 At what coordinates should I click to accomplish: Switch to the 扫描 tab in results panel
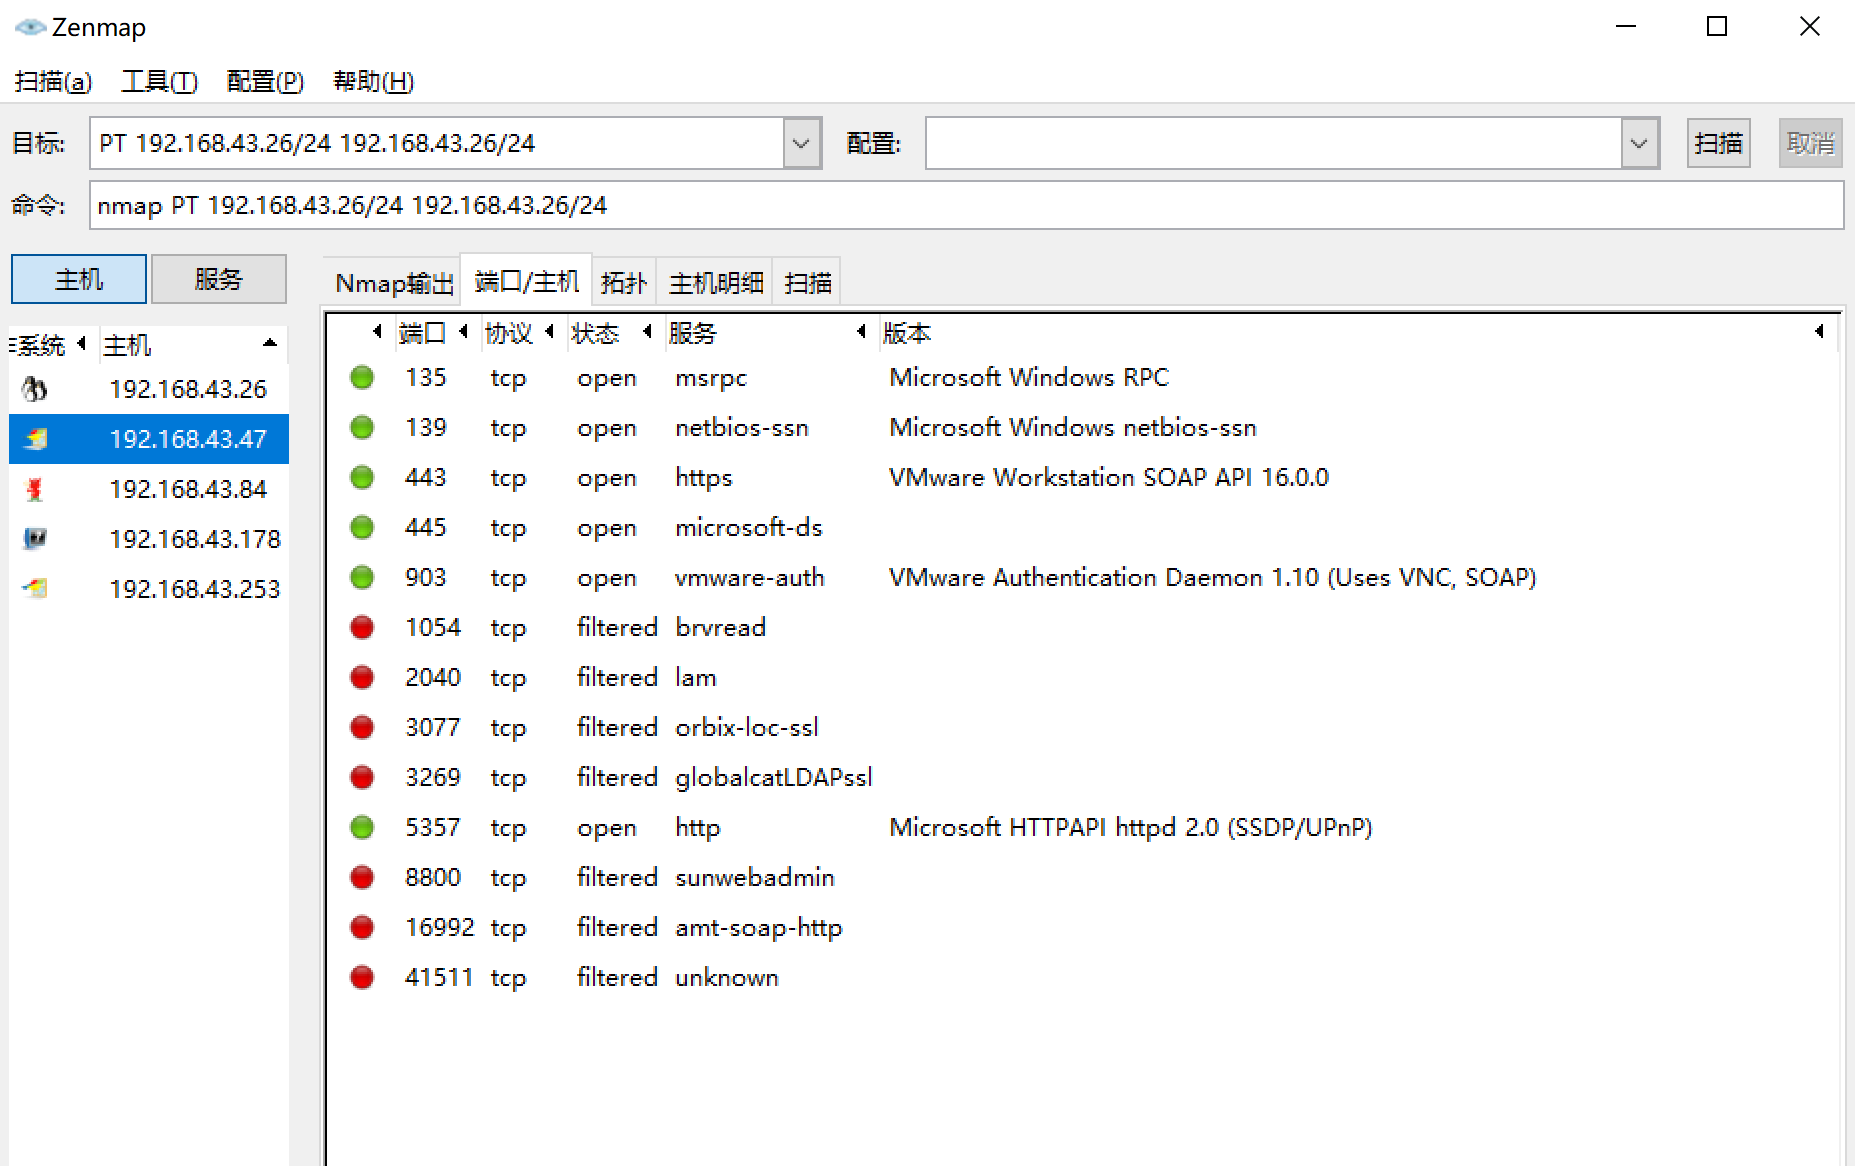pyautogui.click(x=808, y=283)
